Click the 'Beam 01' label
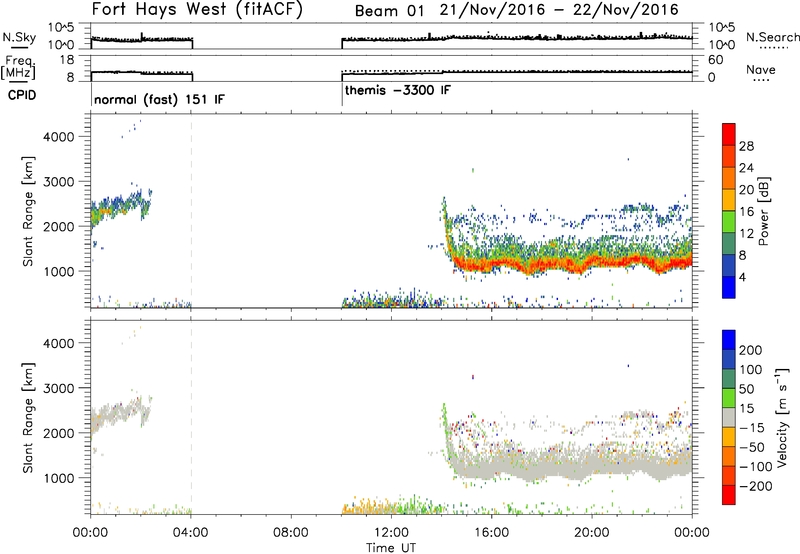 click(x=390, y=11)
